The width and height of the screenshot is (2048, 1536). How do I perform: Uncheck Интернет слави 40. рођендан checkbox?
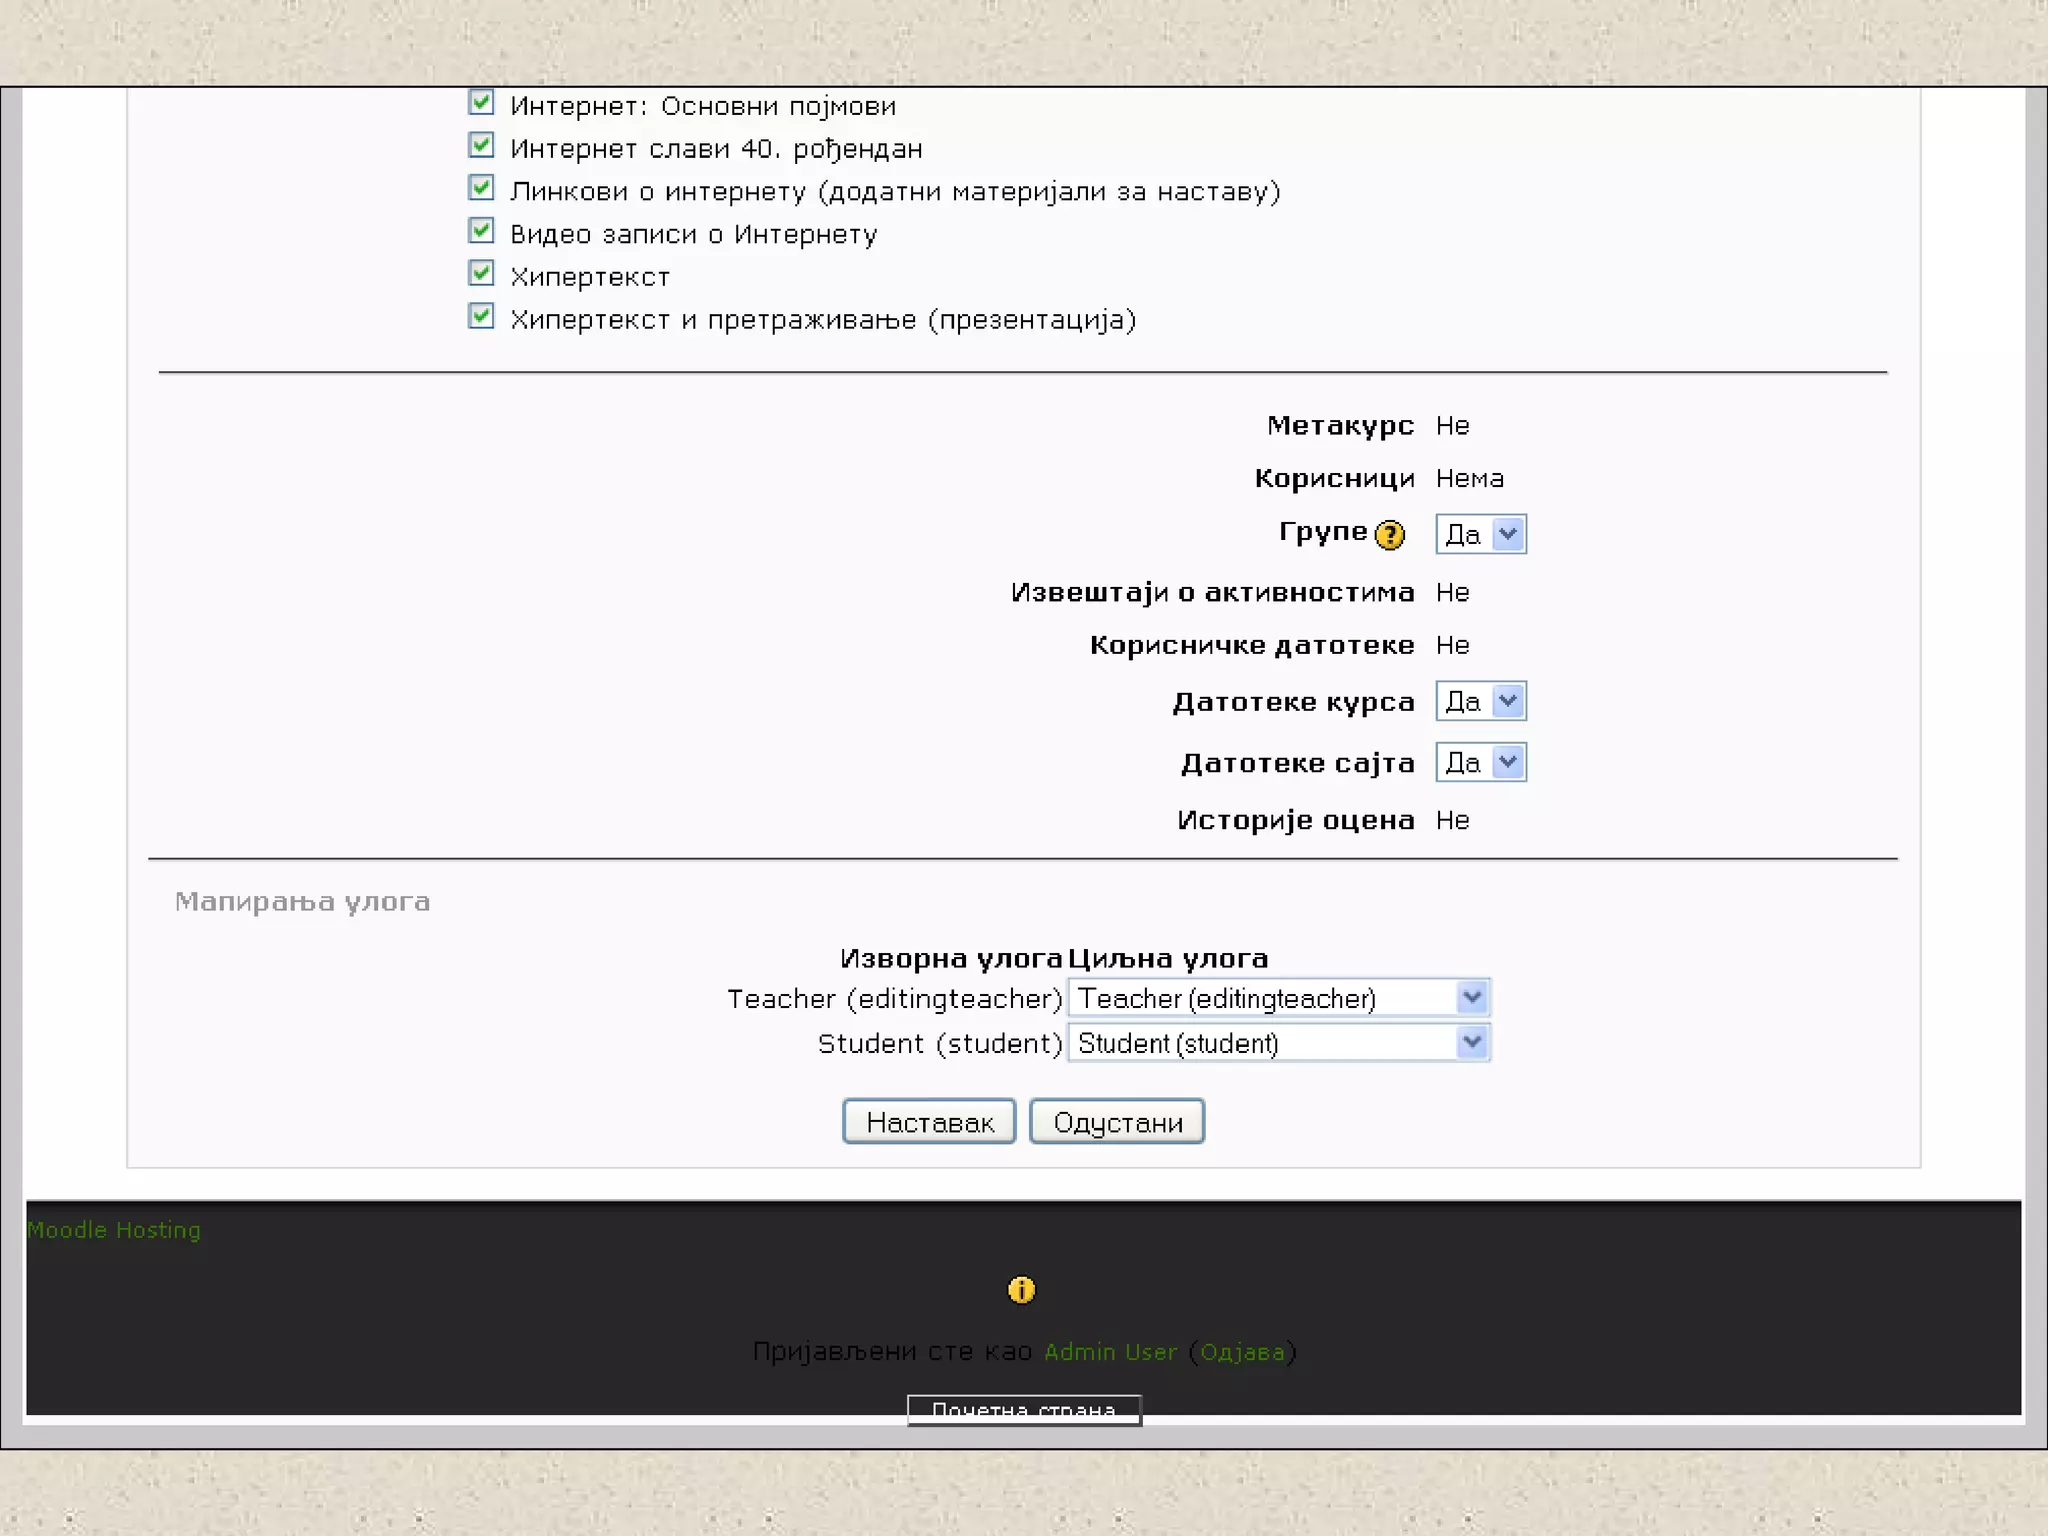481,146
